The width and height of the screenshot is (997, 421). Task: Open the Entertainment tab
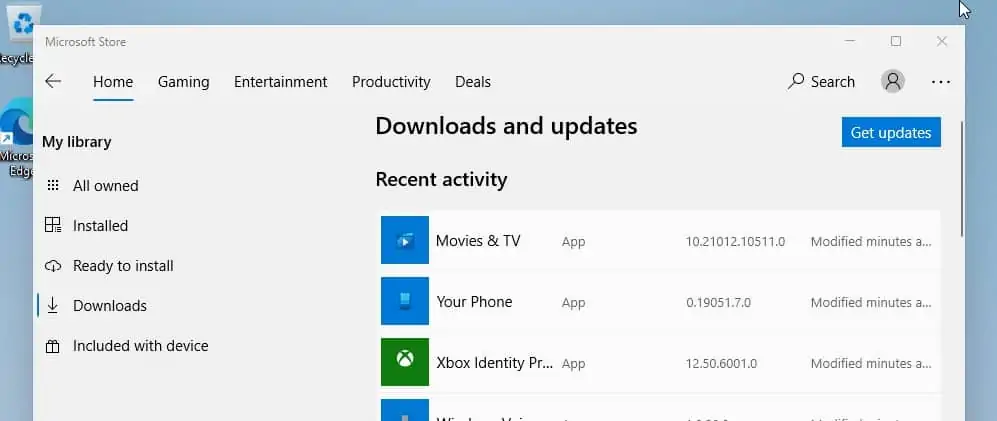[280, 82]
